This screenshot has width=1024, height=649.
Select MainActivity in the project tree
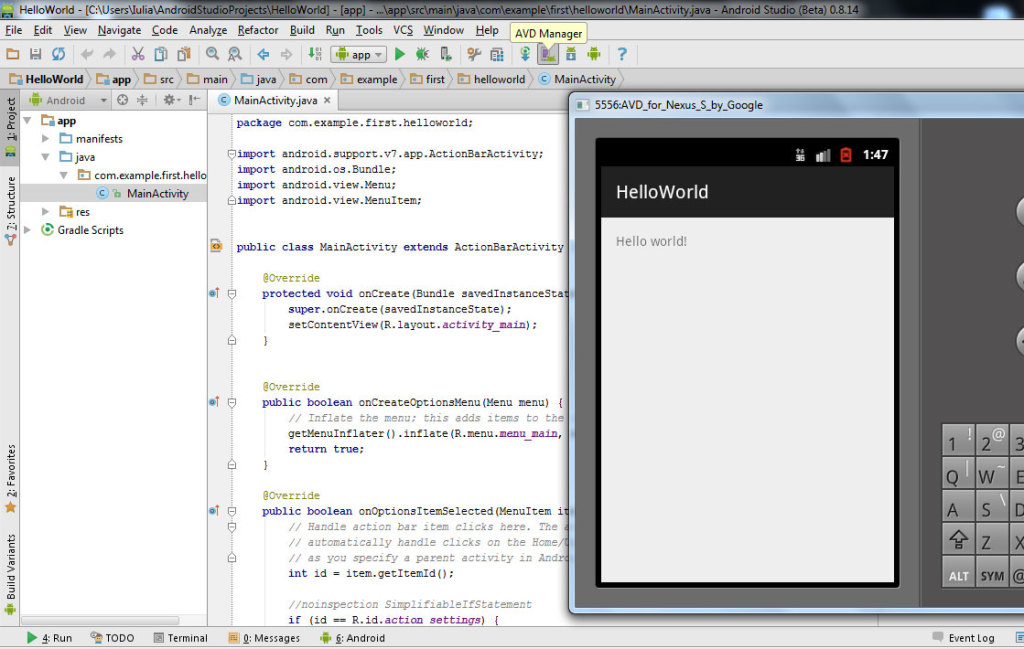[x=157, y=193]
